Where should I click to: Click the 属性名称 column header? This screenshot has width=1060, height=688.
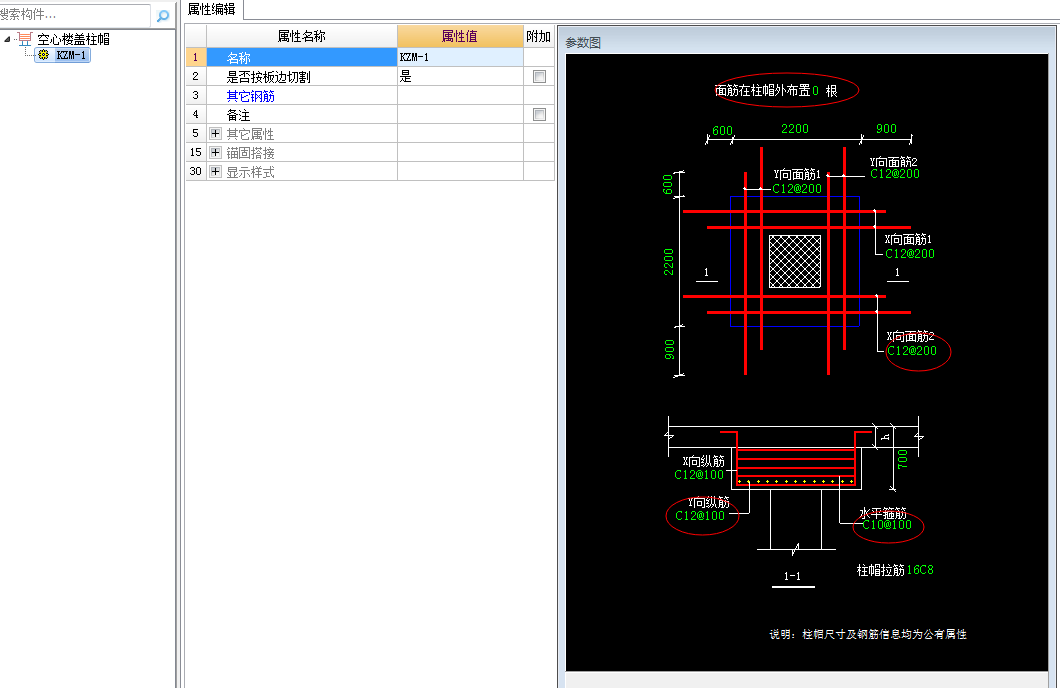[302, 36]
